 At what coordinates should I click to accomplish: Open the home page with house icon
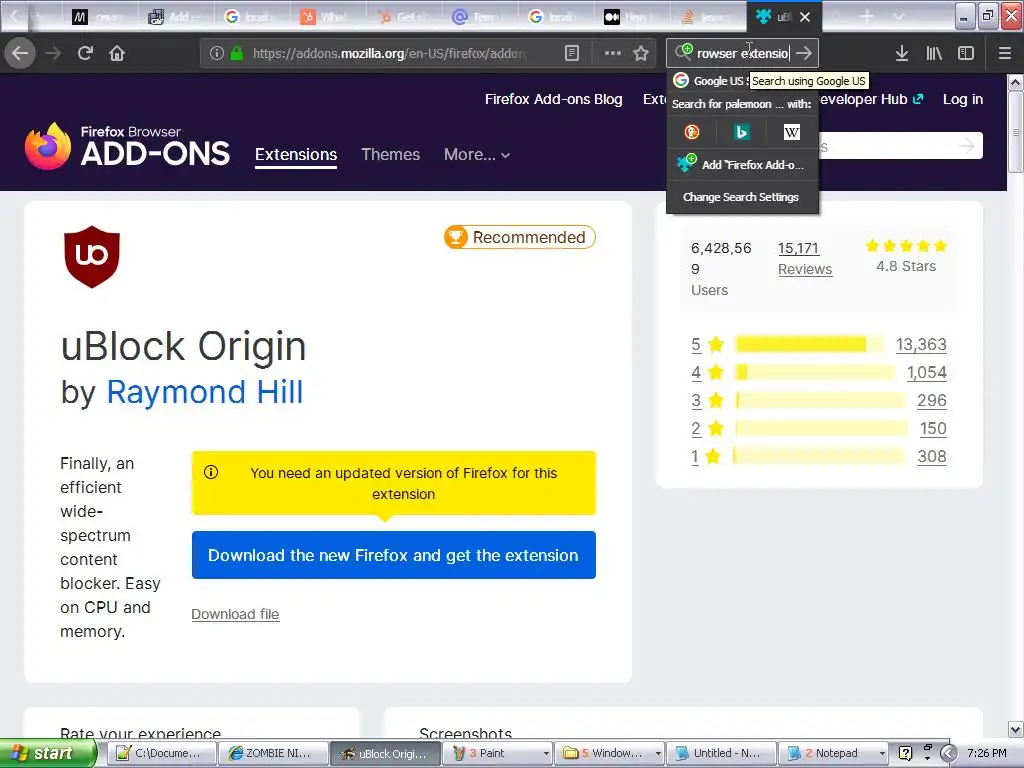click(x=117, y=53)
